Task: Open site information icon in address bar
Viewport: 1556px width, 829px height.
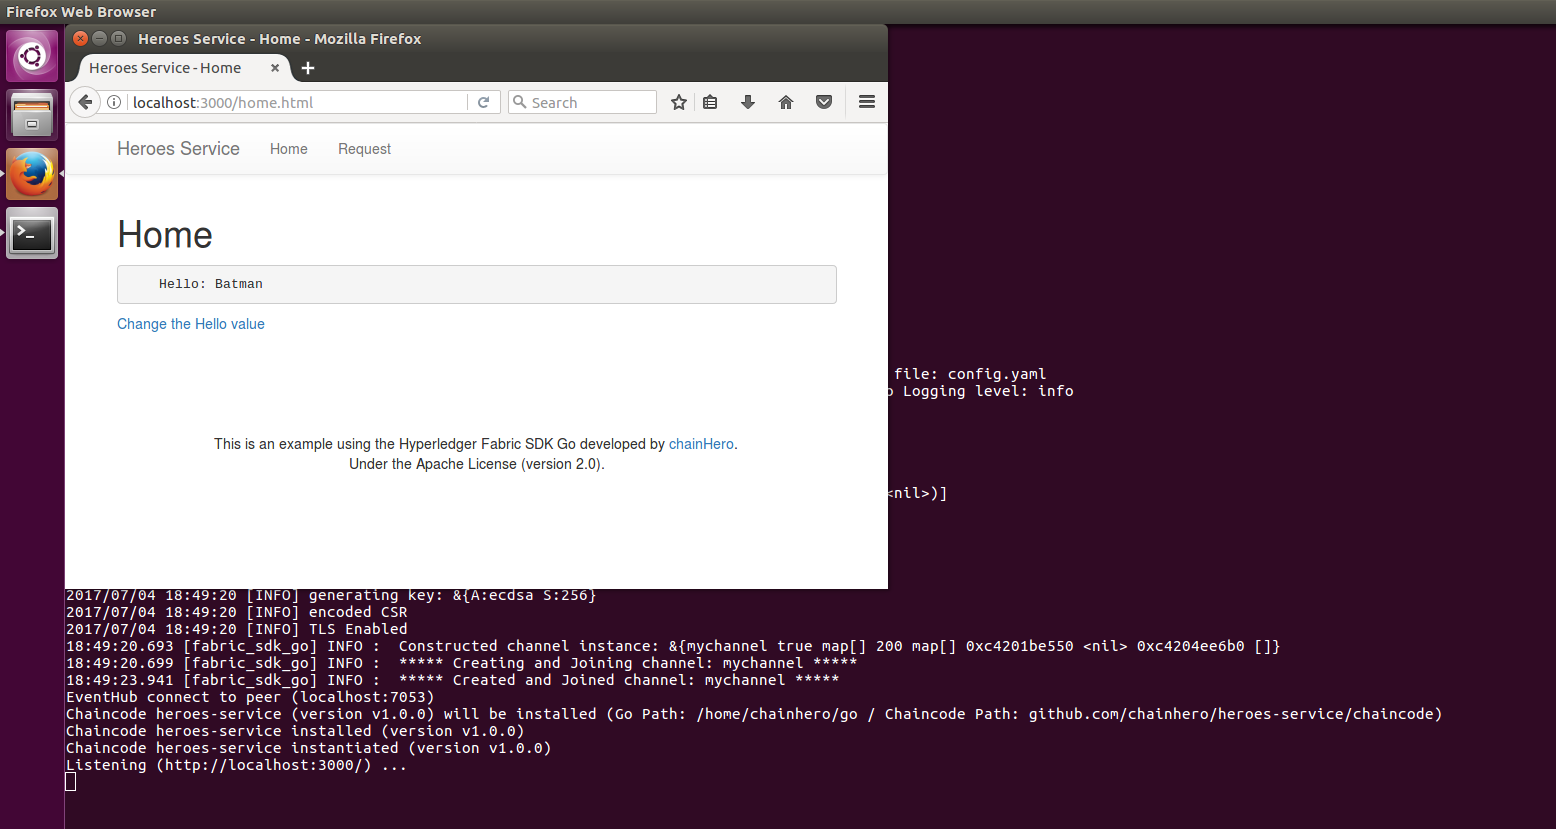Action: tap(114, 102)
